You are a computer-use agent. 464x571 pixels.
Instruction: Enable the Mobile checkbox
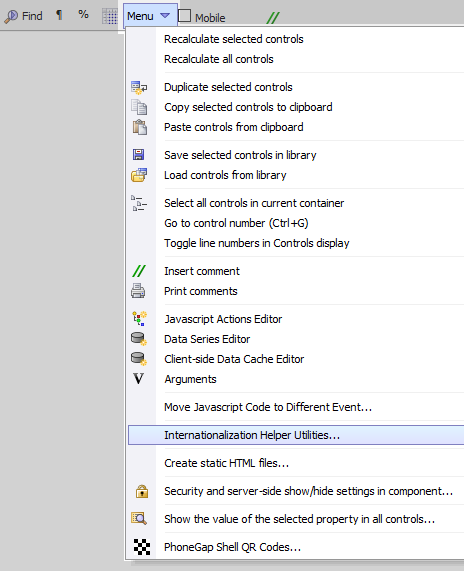click(x=185, y=16)
